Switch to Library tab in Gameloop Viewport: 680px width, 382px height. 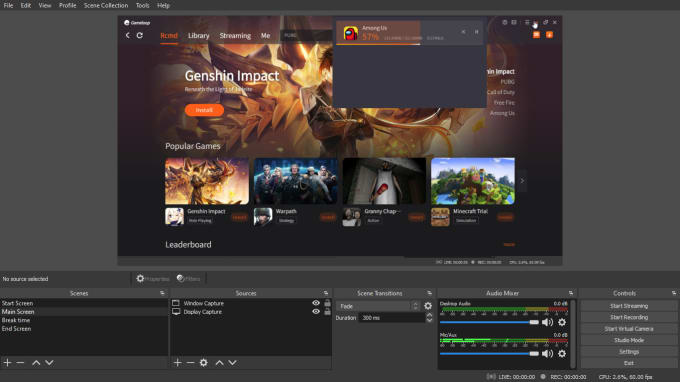(x=199, y=36)
